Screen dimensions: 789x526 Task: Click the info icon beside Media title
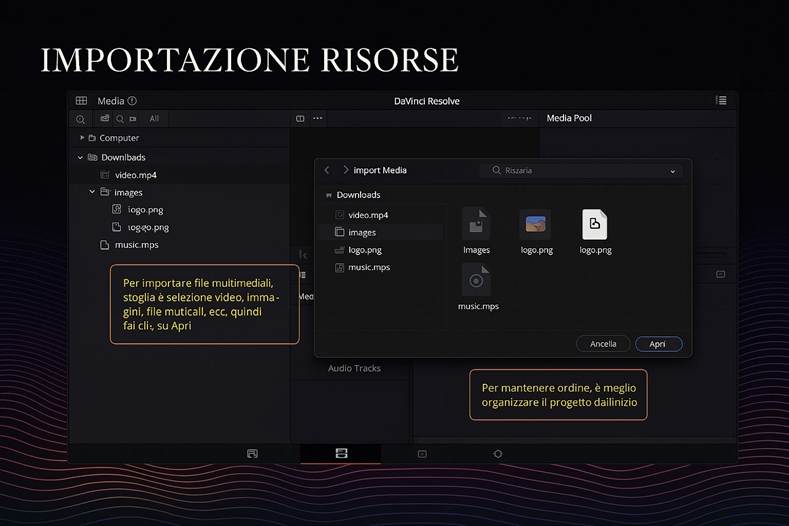click(132, 101)
